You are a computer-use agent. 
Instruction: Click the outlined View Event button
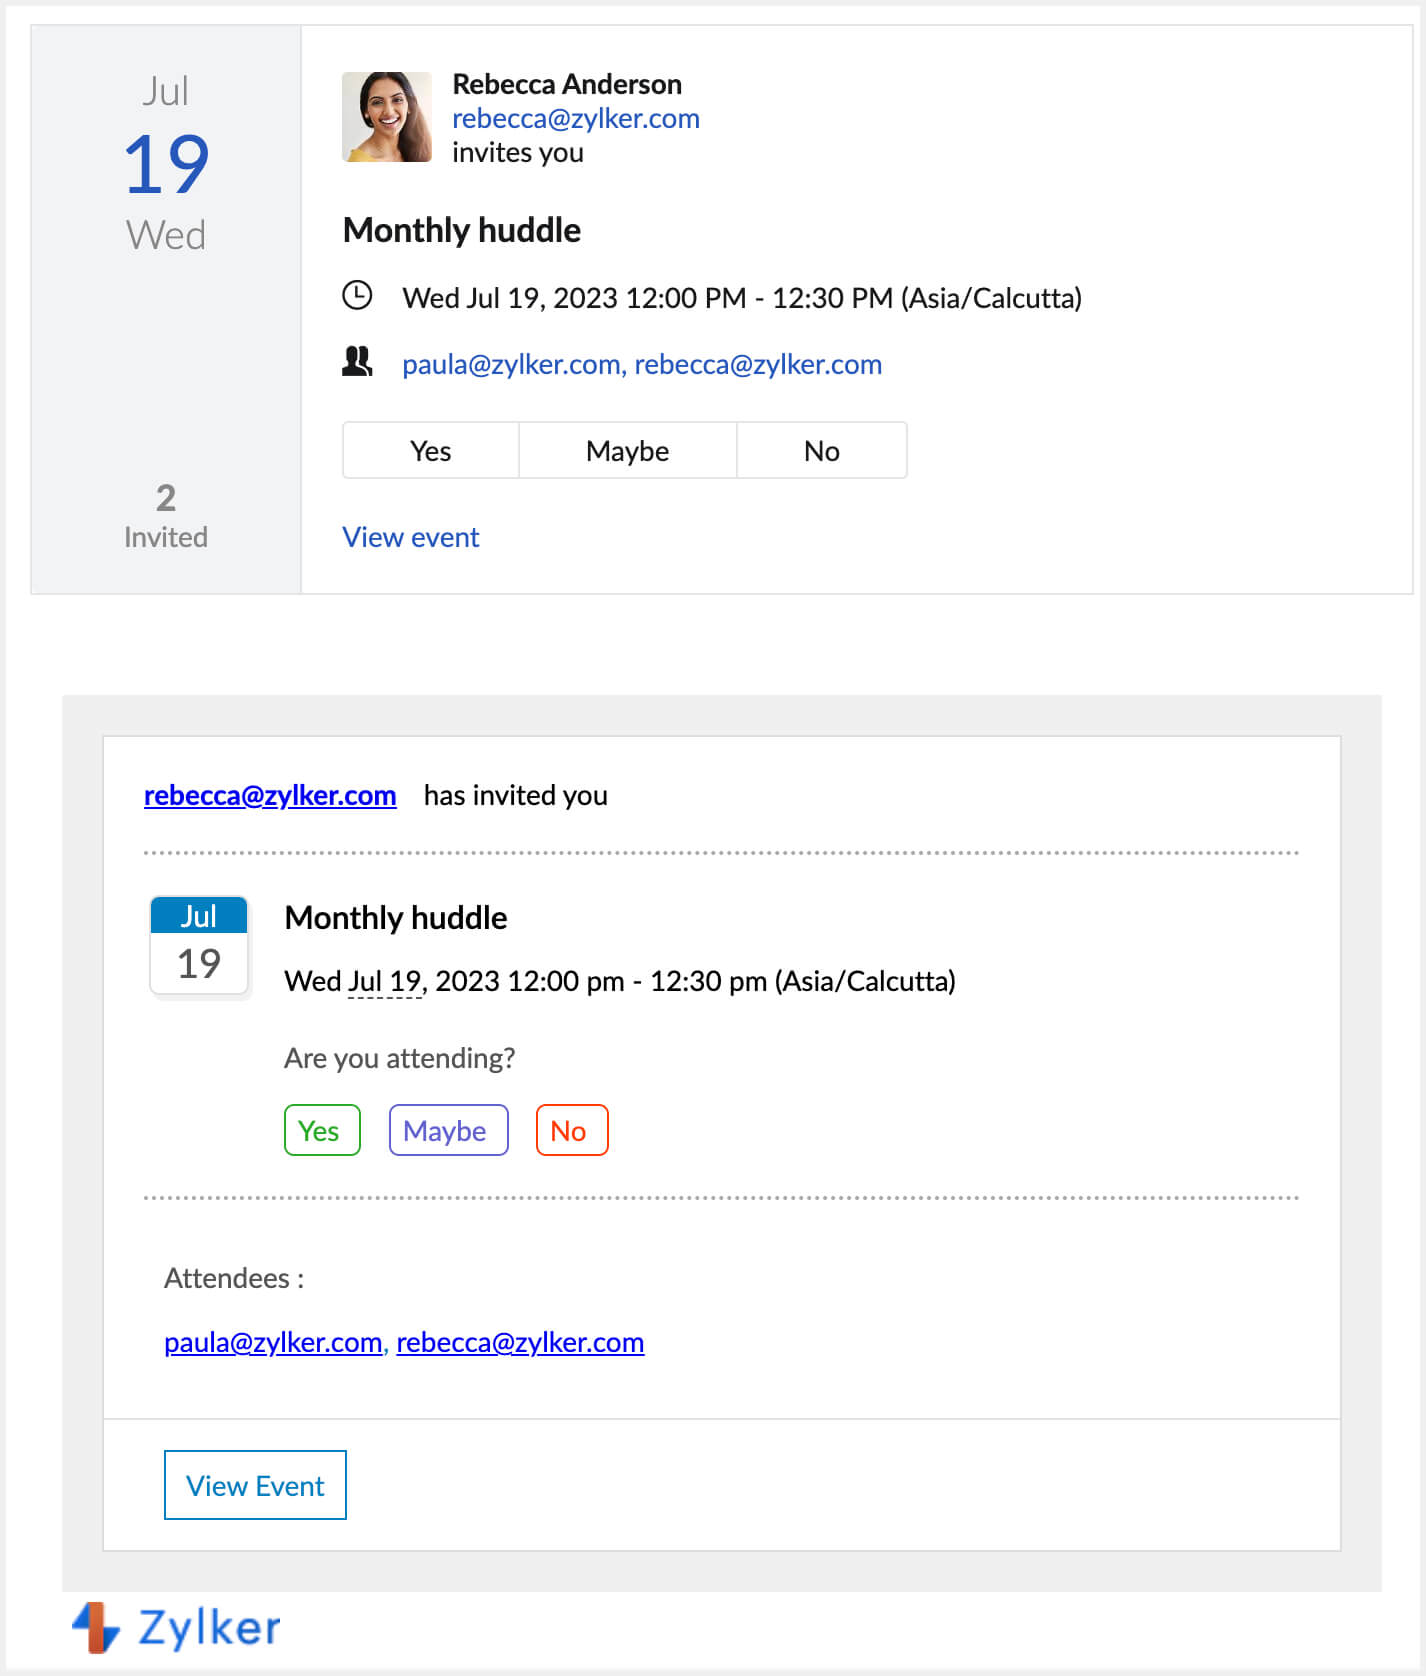pyautogui.click(x=255, y=1485)
